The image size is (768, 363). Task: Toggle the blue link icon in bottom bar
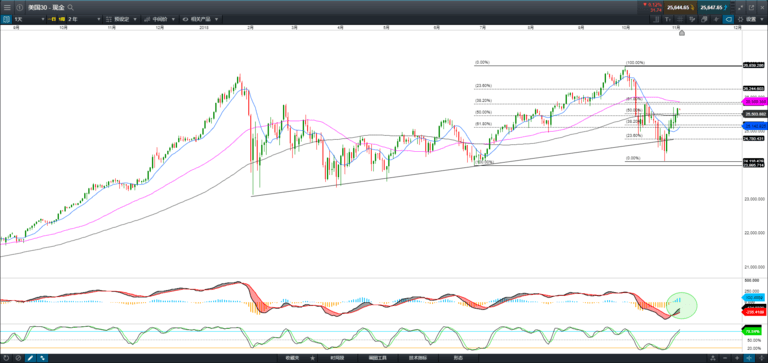click(x=42, y=358)
